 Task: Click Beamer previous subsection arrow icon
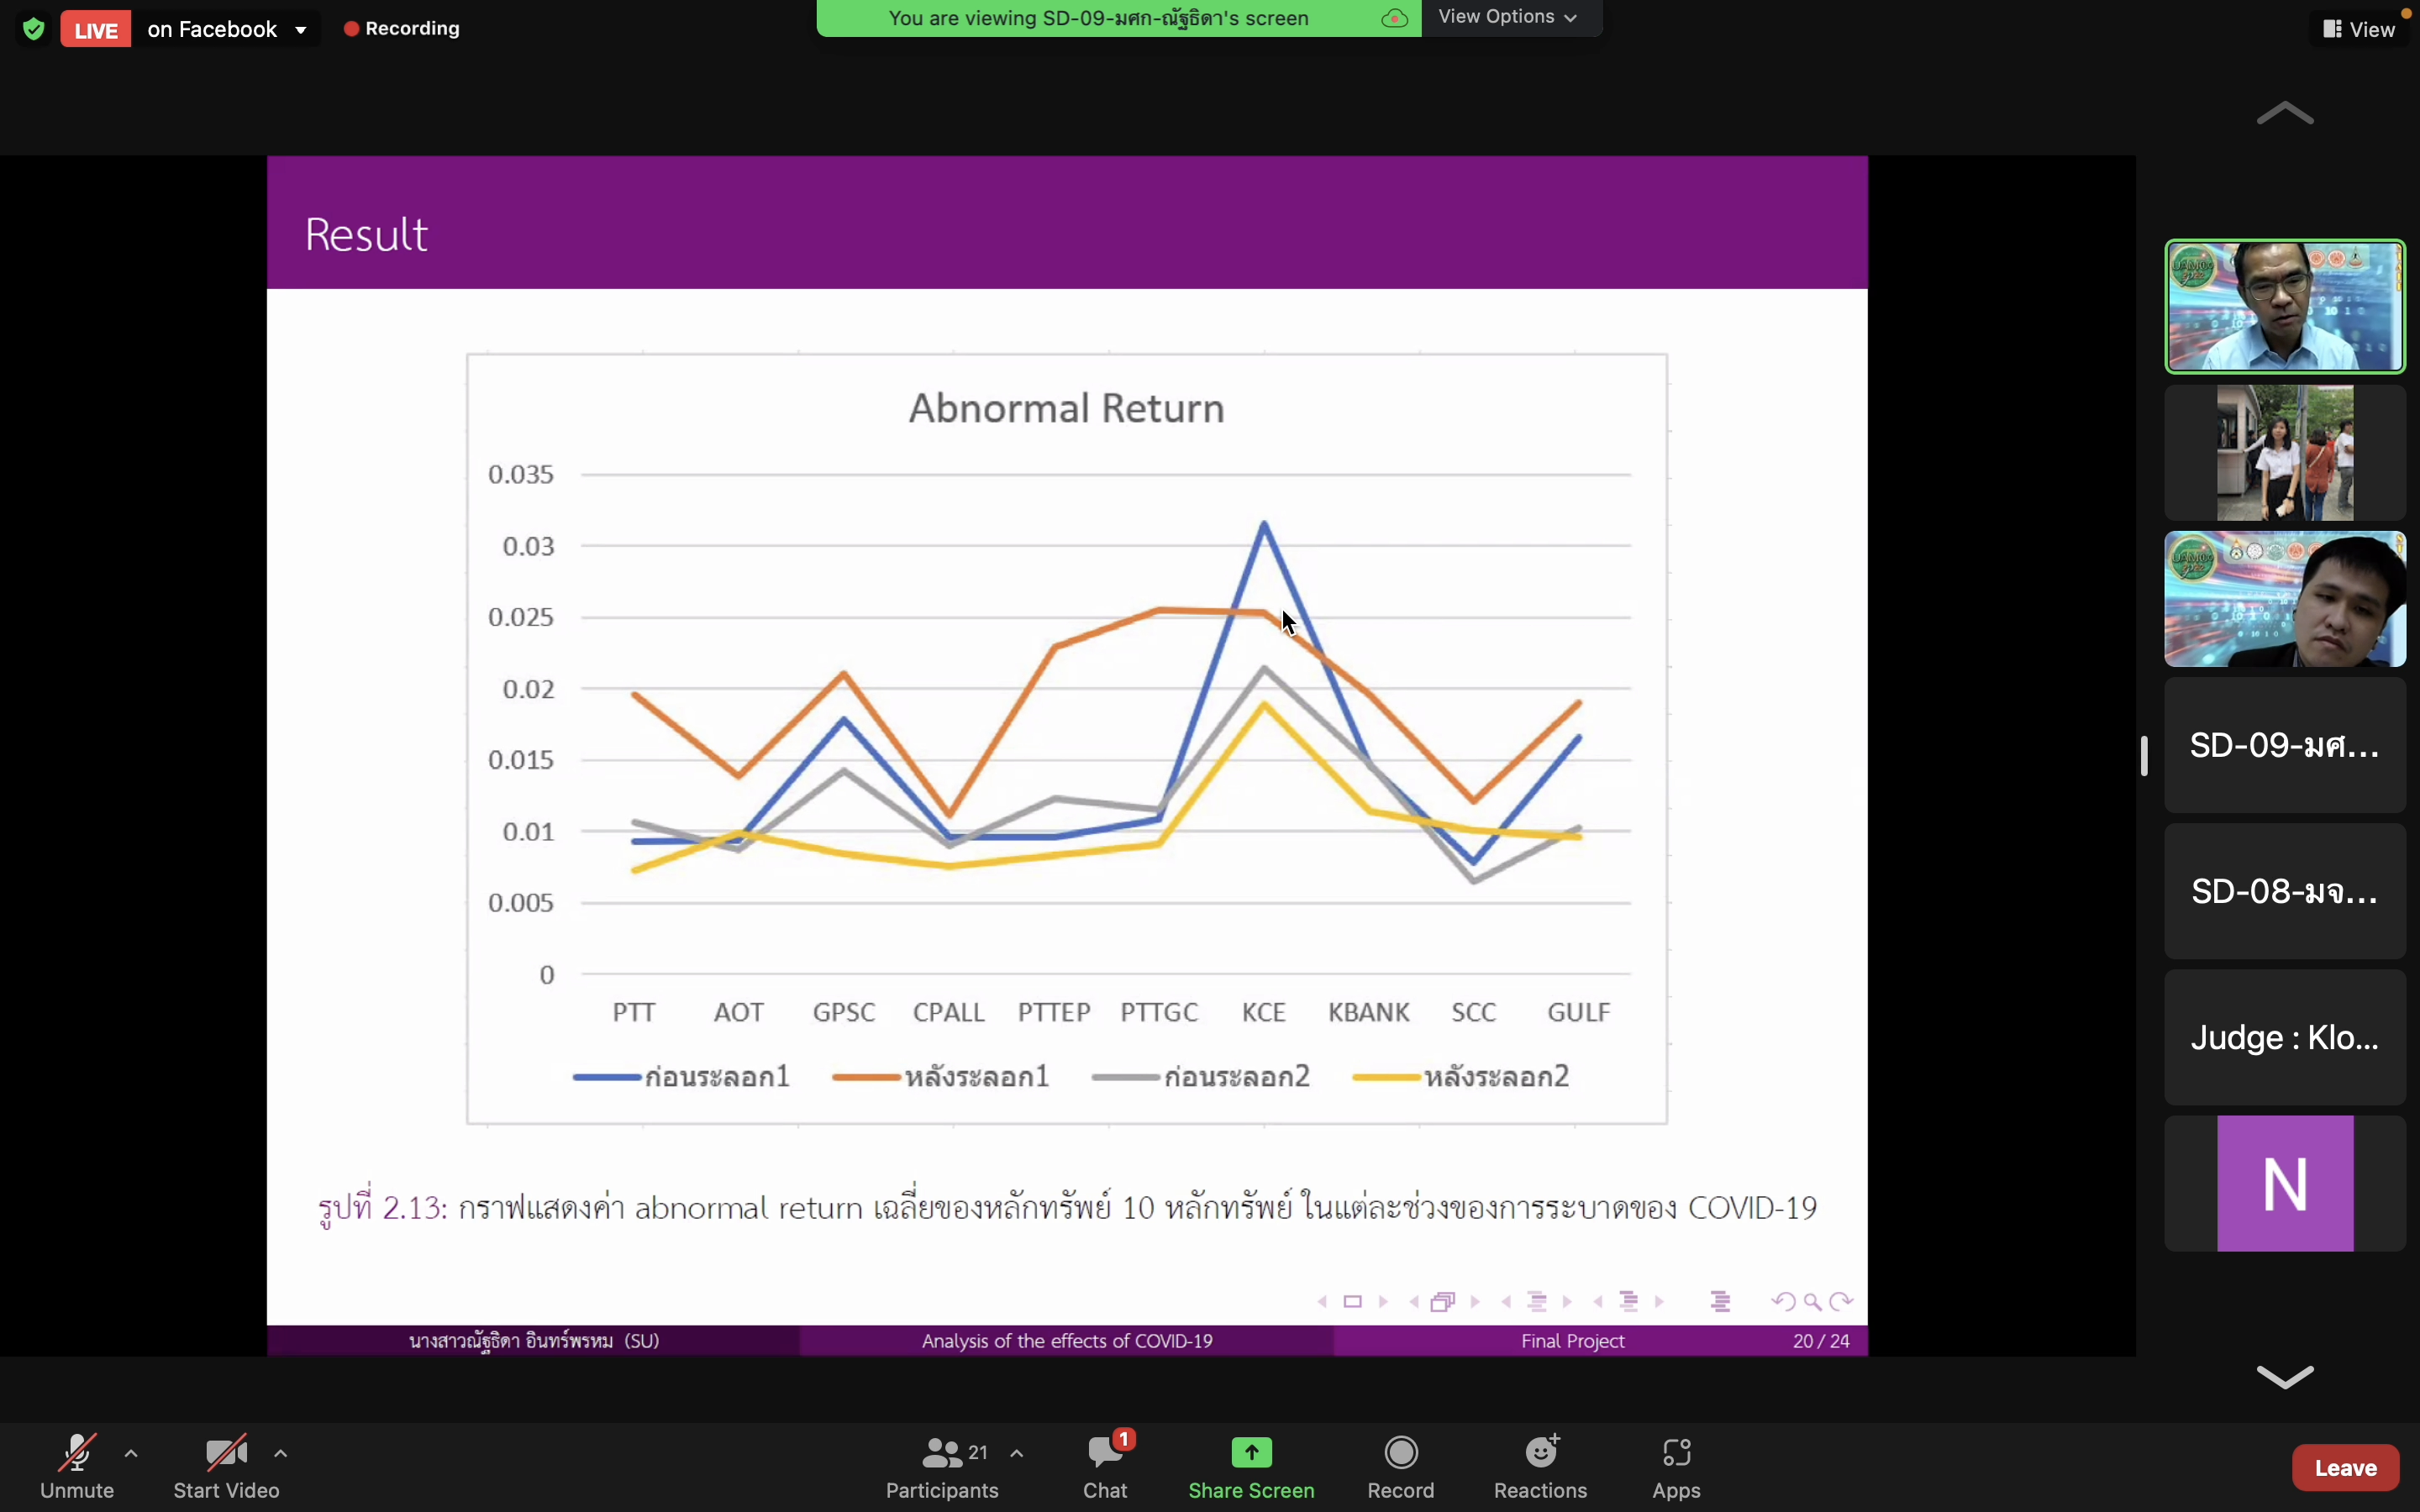coord(1506,1302)
